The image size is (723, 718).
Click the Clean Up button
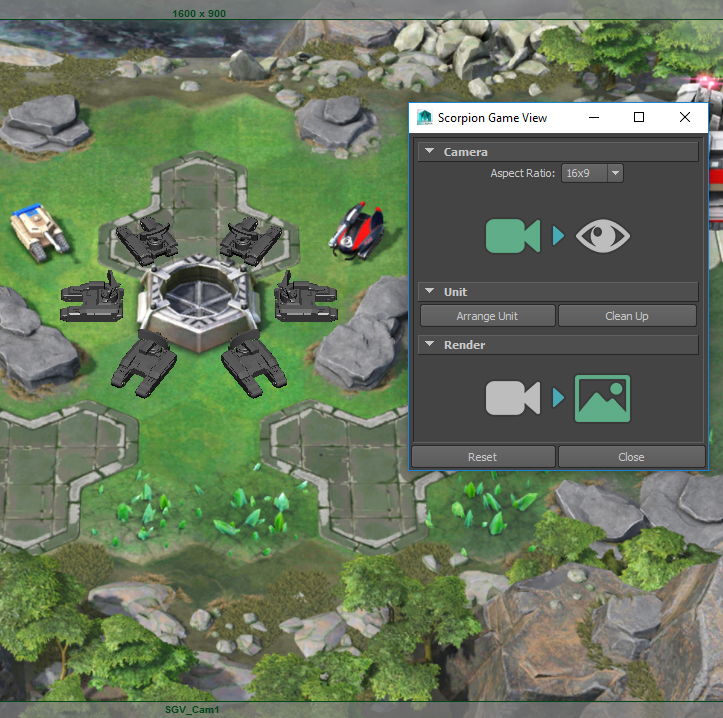627,316
